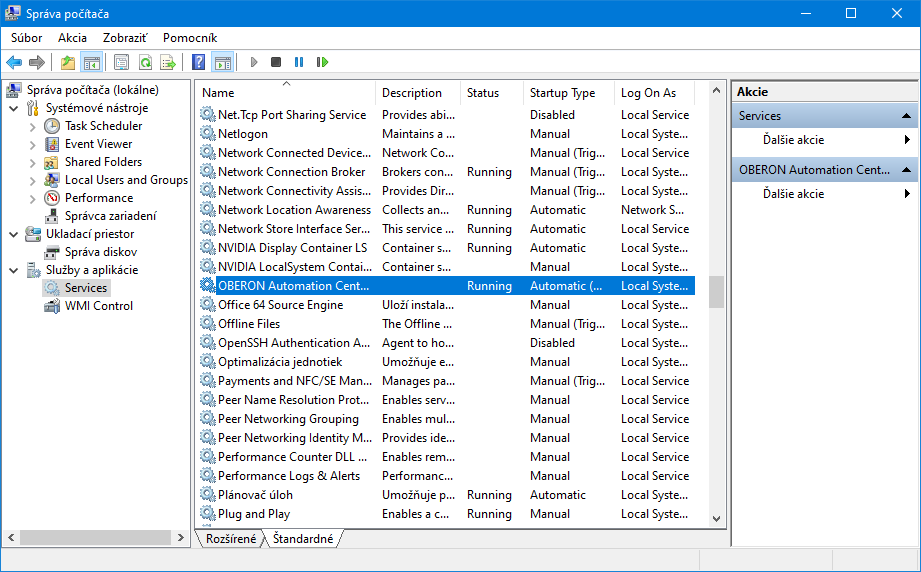The width and height of the screenshot is (921, 572).
Task: Click the Local Users and Groups icon
Action: 52,180
